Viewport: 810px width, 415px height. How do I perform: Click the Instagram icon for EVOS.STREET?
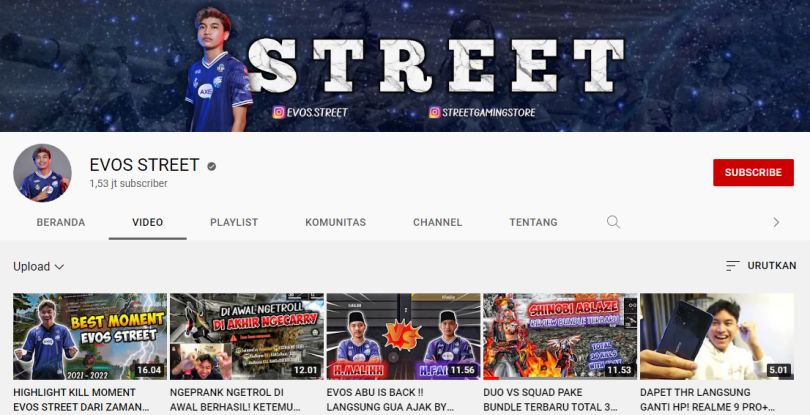(278, 112)
